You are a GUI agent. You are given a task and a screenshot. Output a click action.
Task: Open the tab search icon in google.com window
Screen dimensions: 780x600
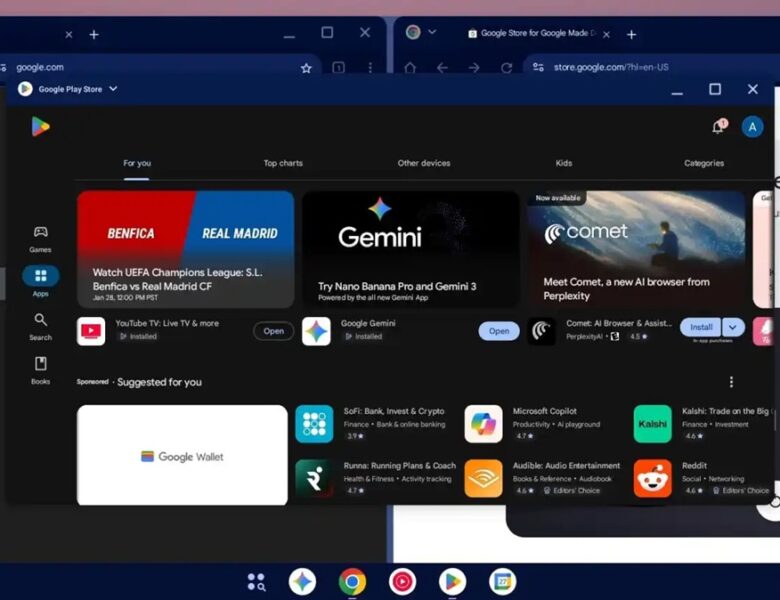coord(338,68)
